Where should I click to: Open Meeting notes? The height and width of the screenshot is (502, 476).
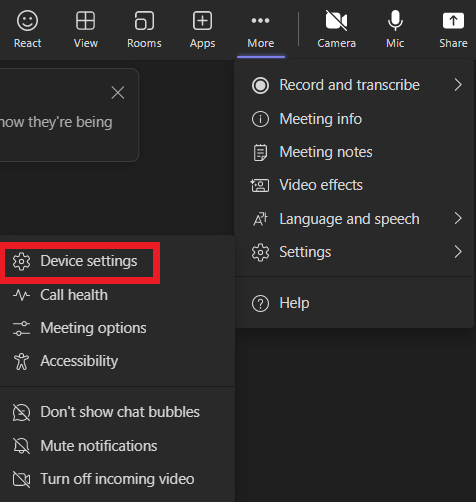(354, 152)
